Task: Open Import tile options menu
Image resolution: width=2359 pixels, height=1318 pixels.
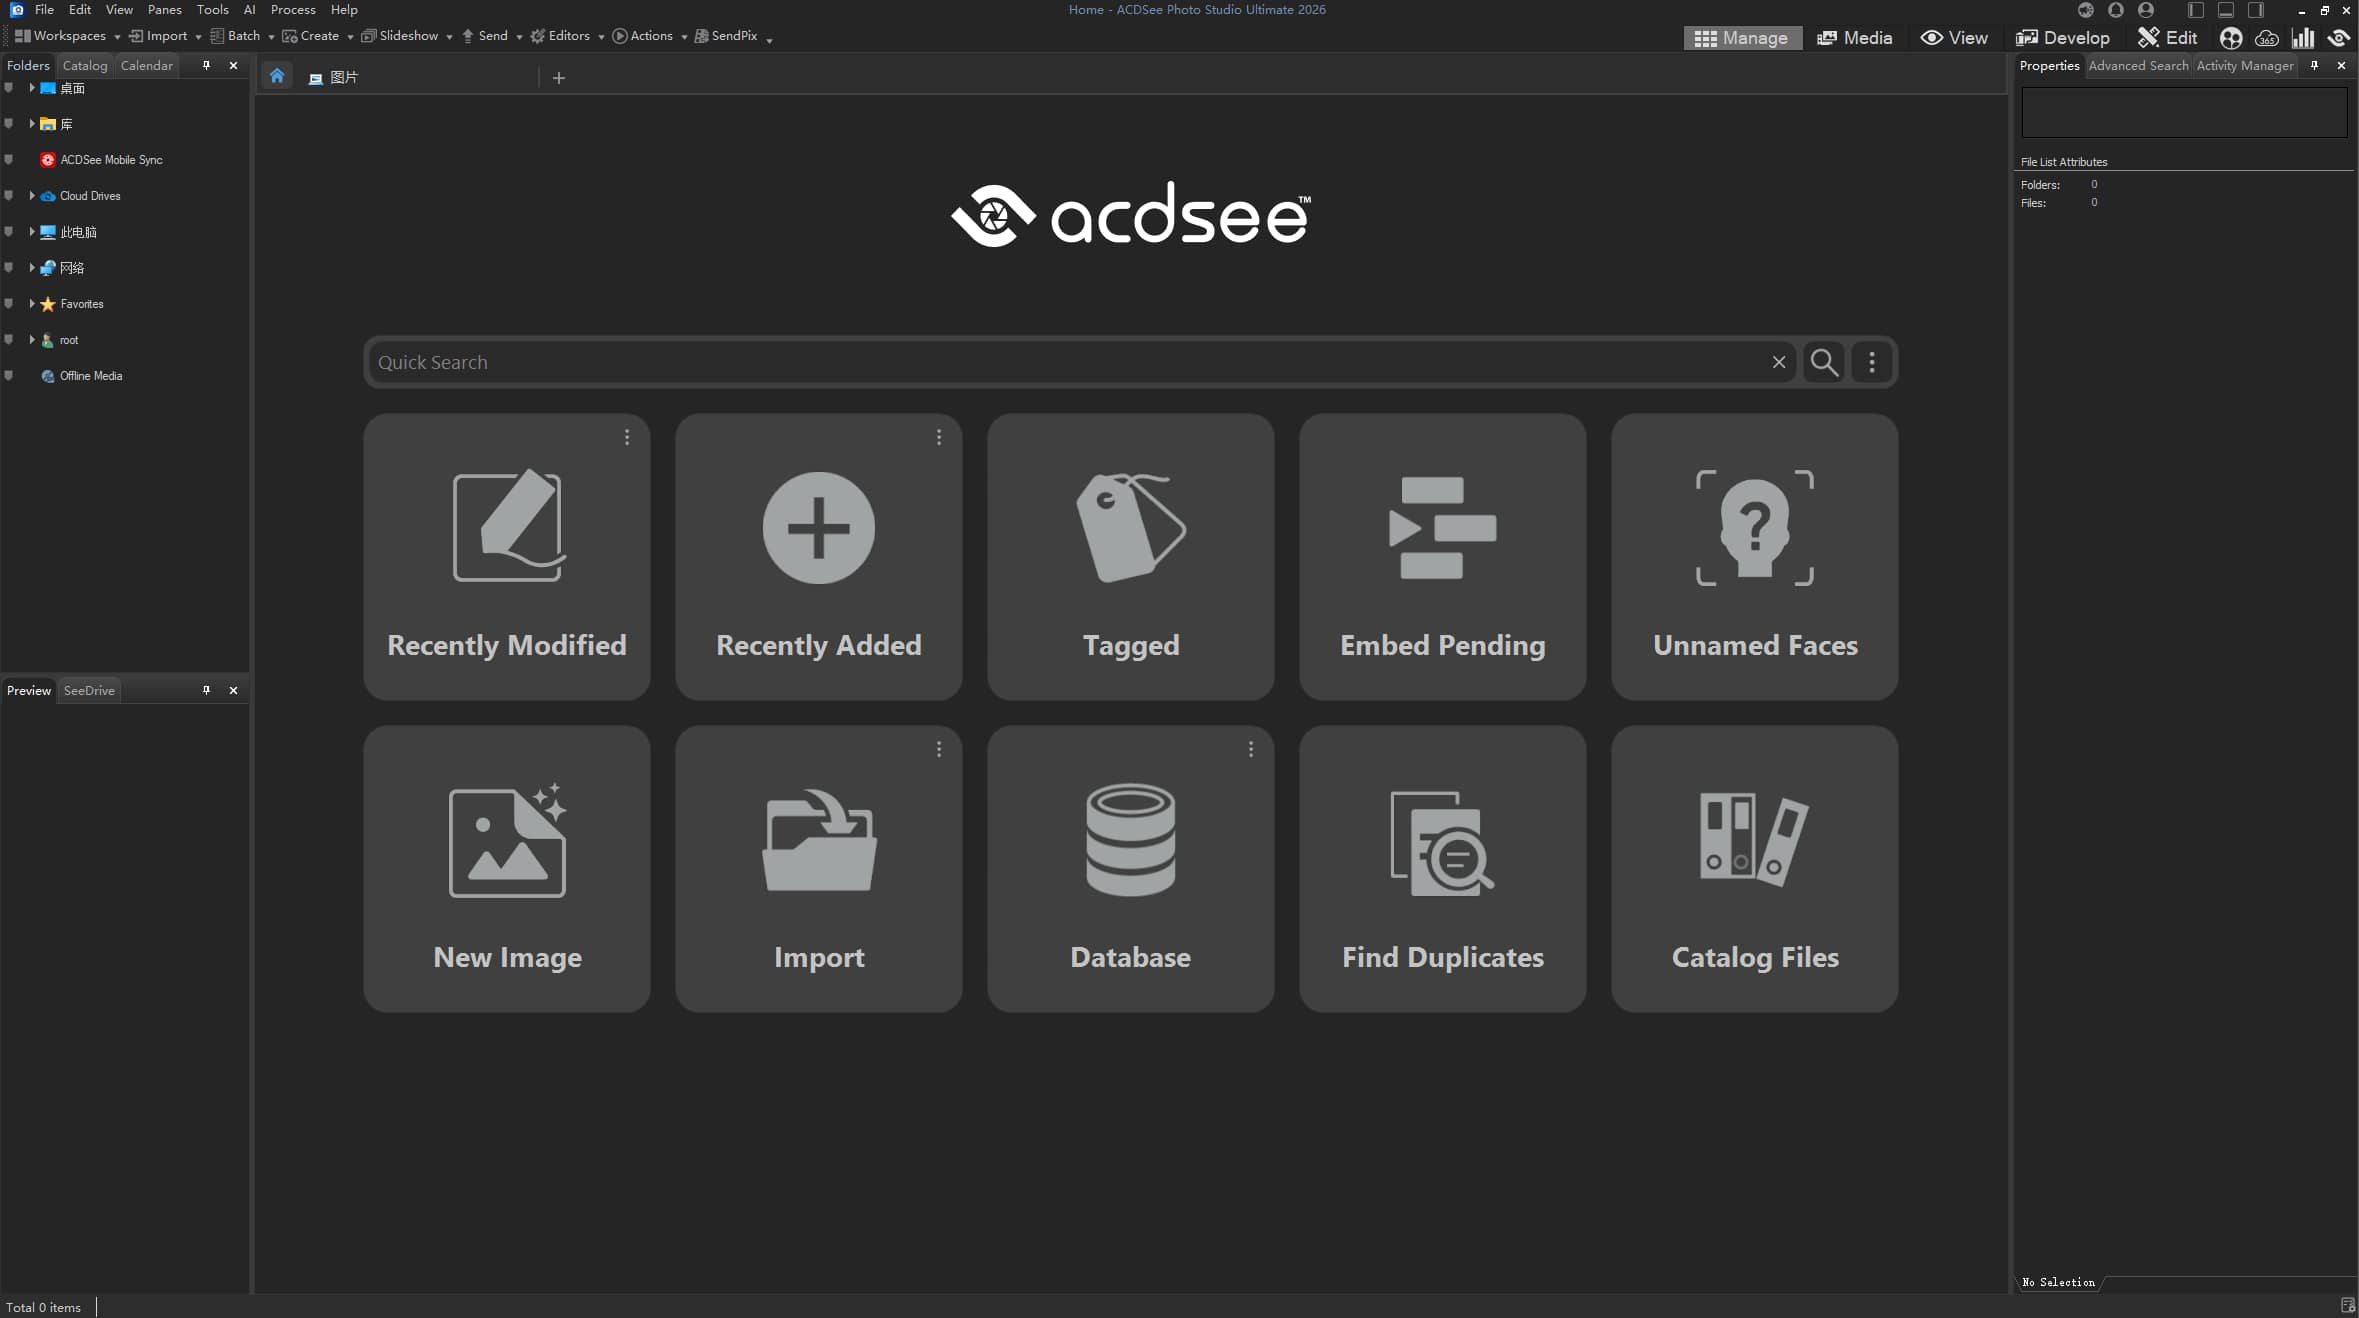Action: 939,749
